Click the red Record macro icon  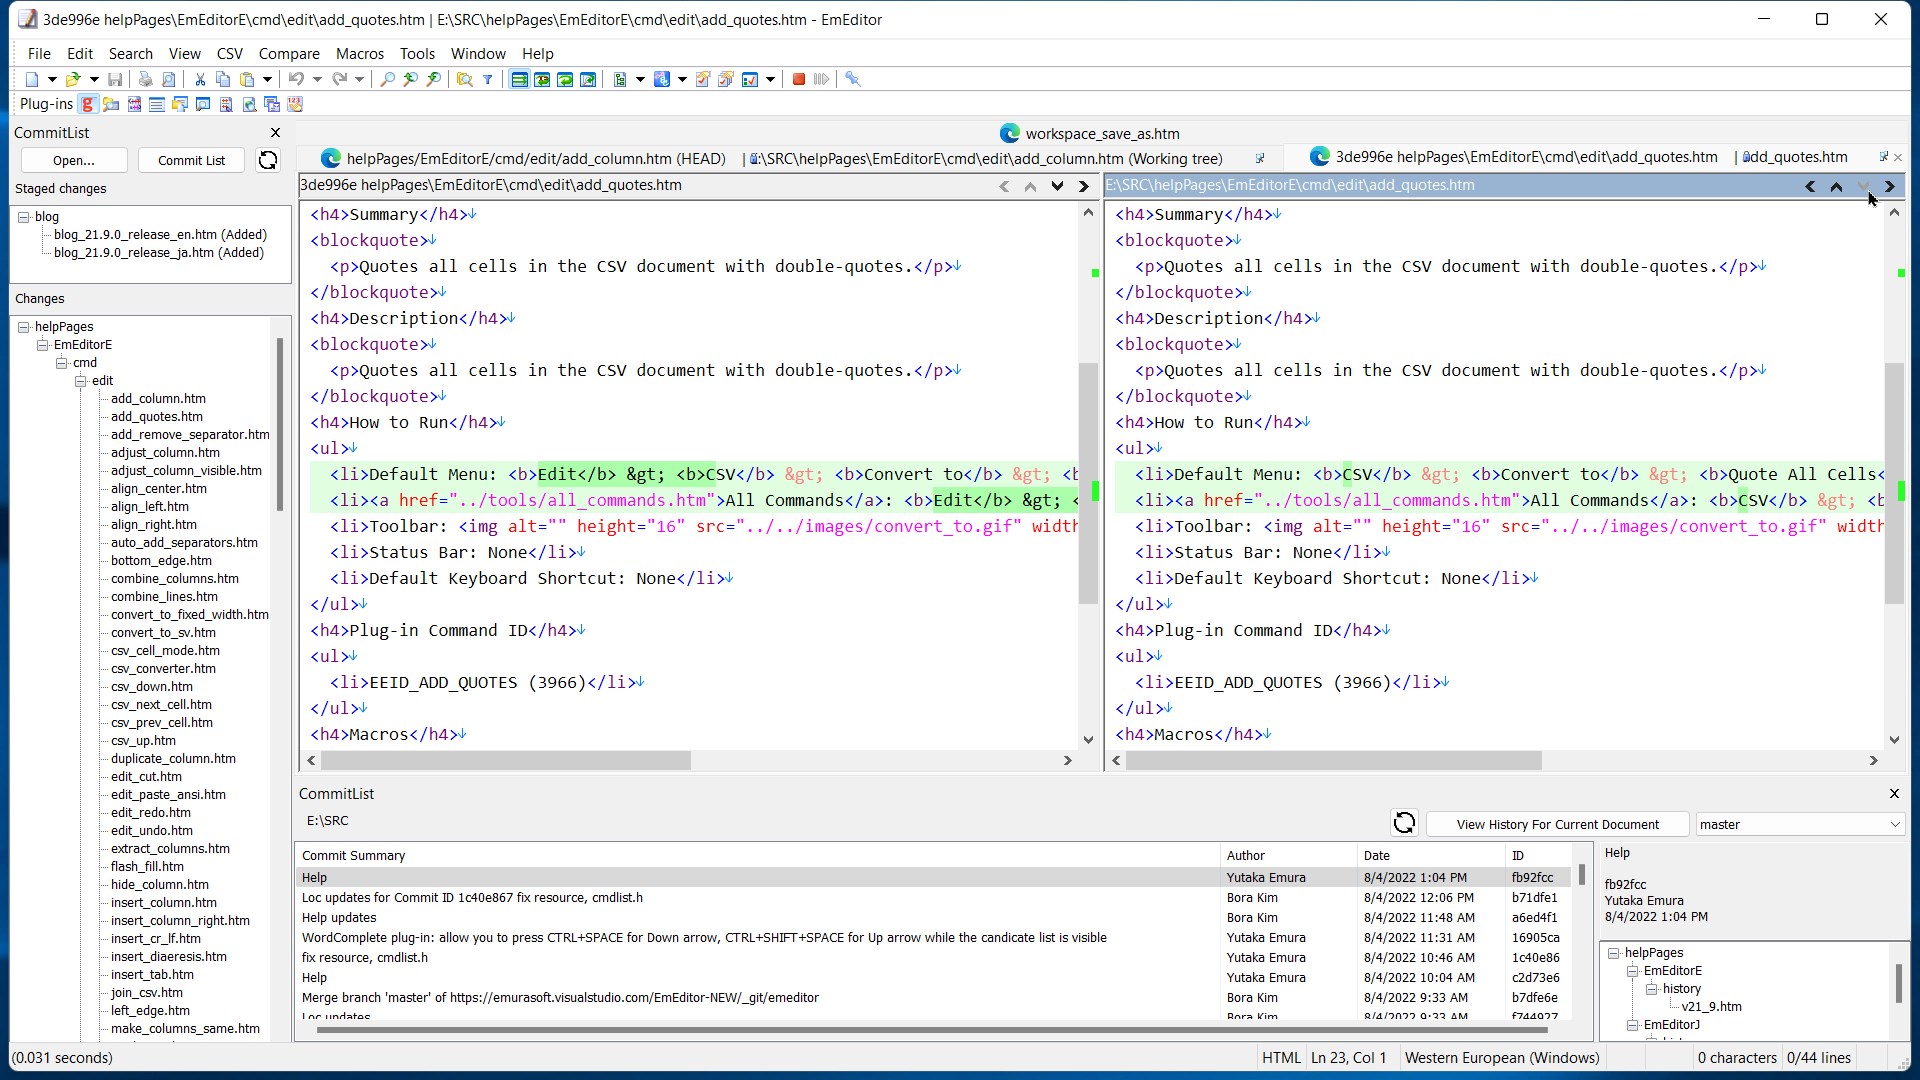point(799,80)
